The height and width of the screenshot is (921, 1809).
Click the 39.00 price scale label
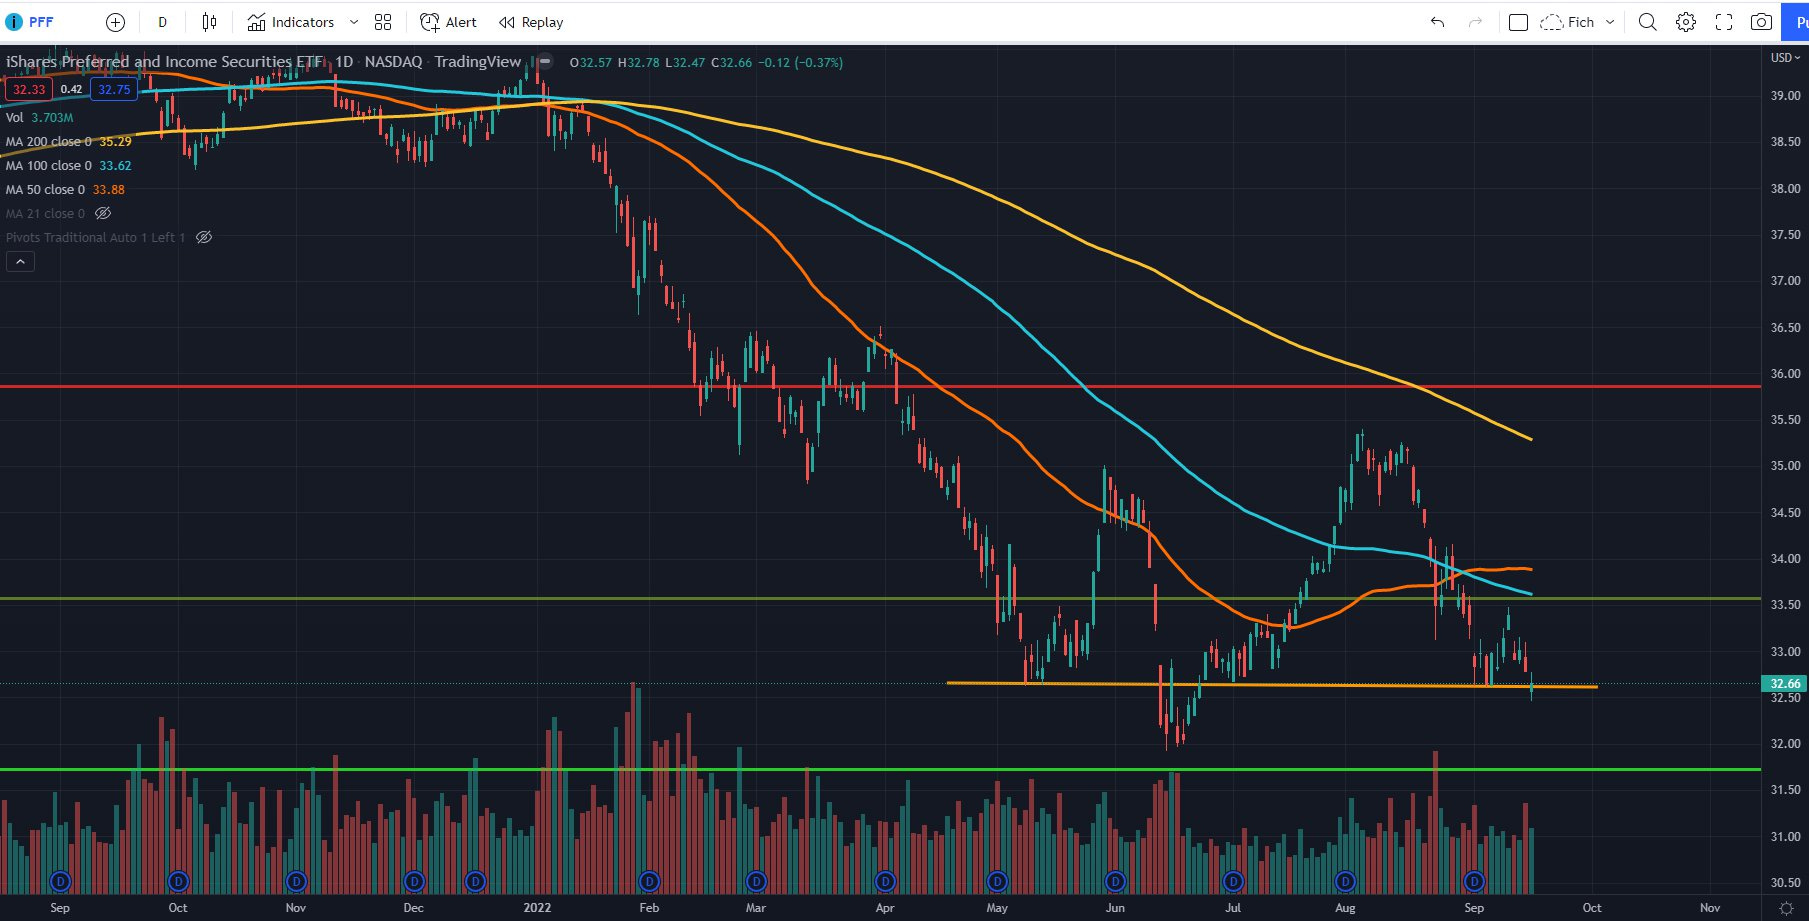point(1785,96)
